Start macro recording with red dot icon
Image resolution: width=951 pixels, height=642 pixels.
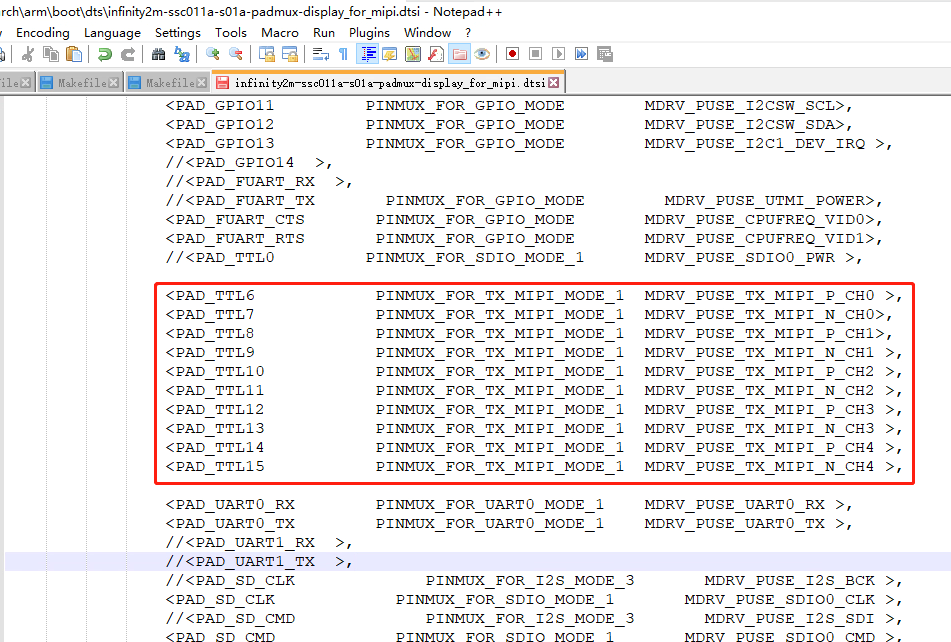[x=512, y=54]
